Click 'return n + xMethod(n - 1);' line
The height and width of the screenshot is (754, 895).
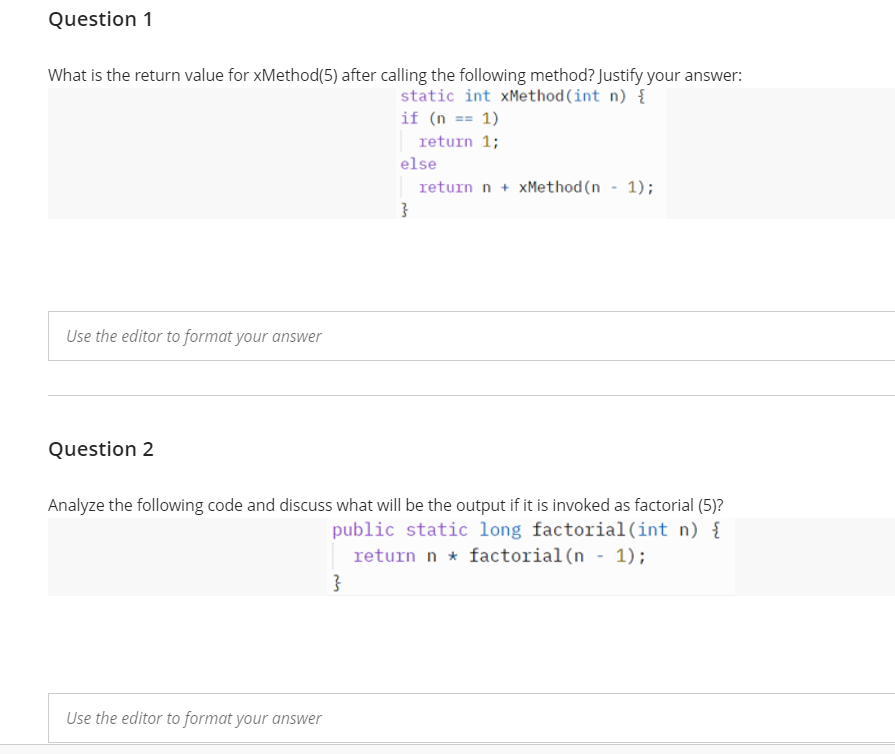pyautogui.click(x=537, y=187)
